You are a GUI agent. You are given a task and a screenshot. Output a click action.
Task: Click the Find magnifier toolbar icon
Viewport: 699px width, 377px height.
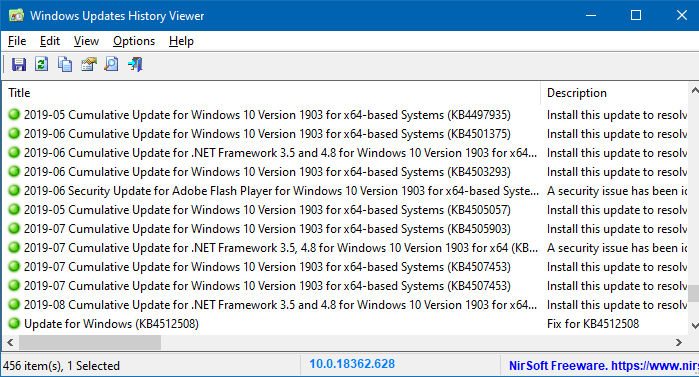pos(111,64)
